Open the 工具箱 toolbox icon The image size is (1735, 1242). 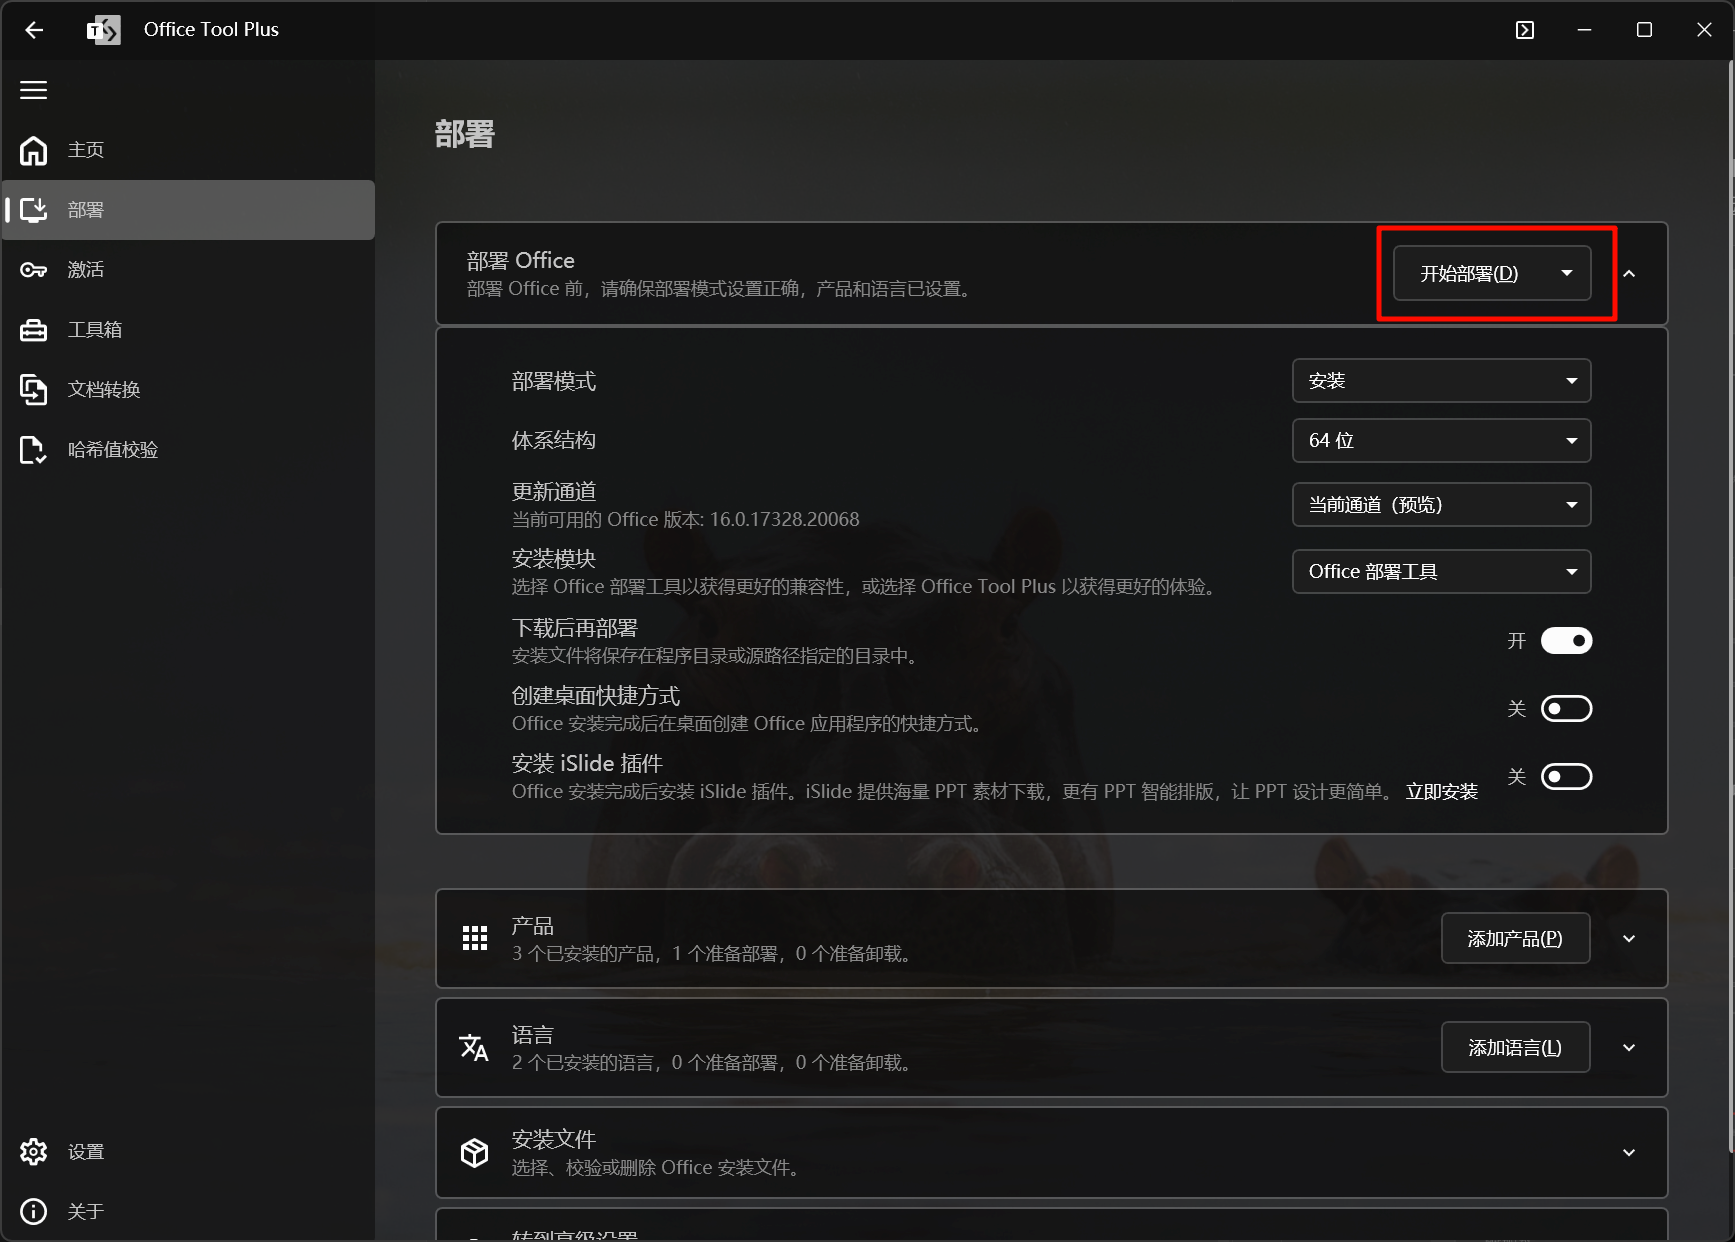pos(34,330)
